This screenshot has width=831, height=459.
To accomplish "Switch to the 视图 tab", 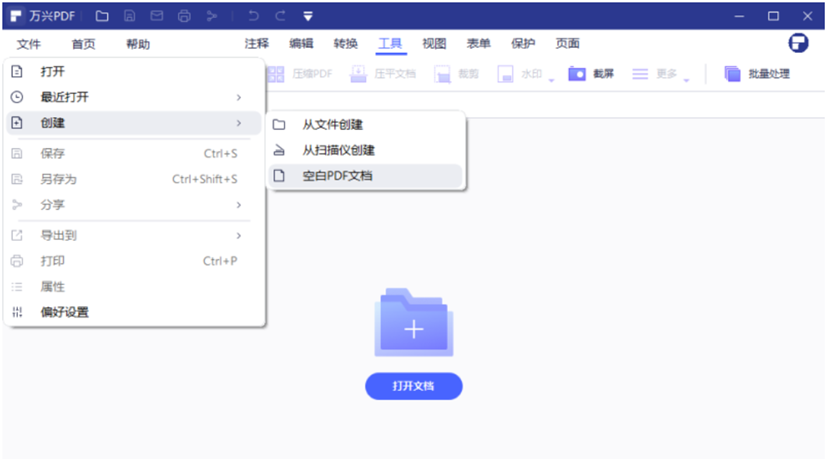I will (x=434, y=43).
